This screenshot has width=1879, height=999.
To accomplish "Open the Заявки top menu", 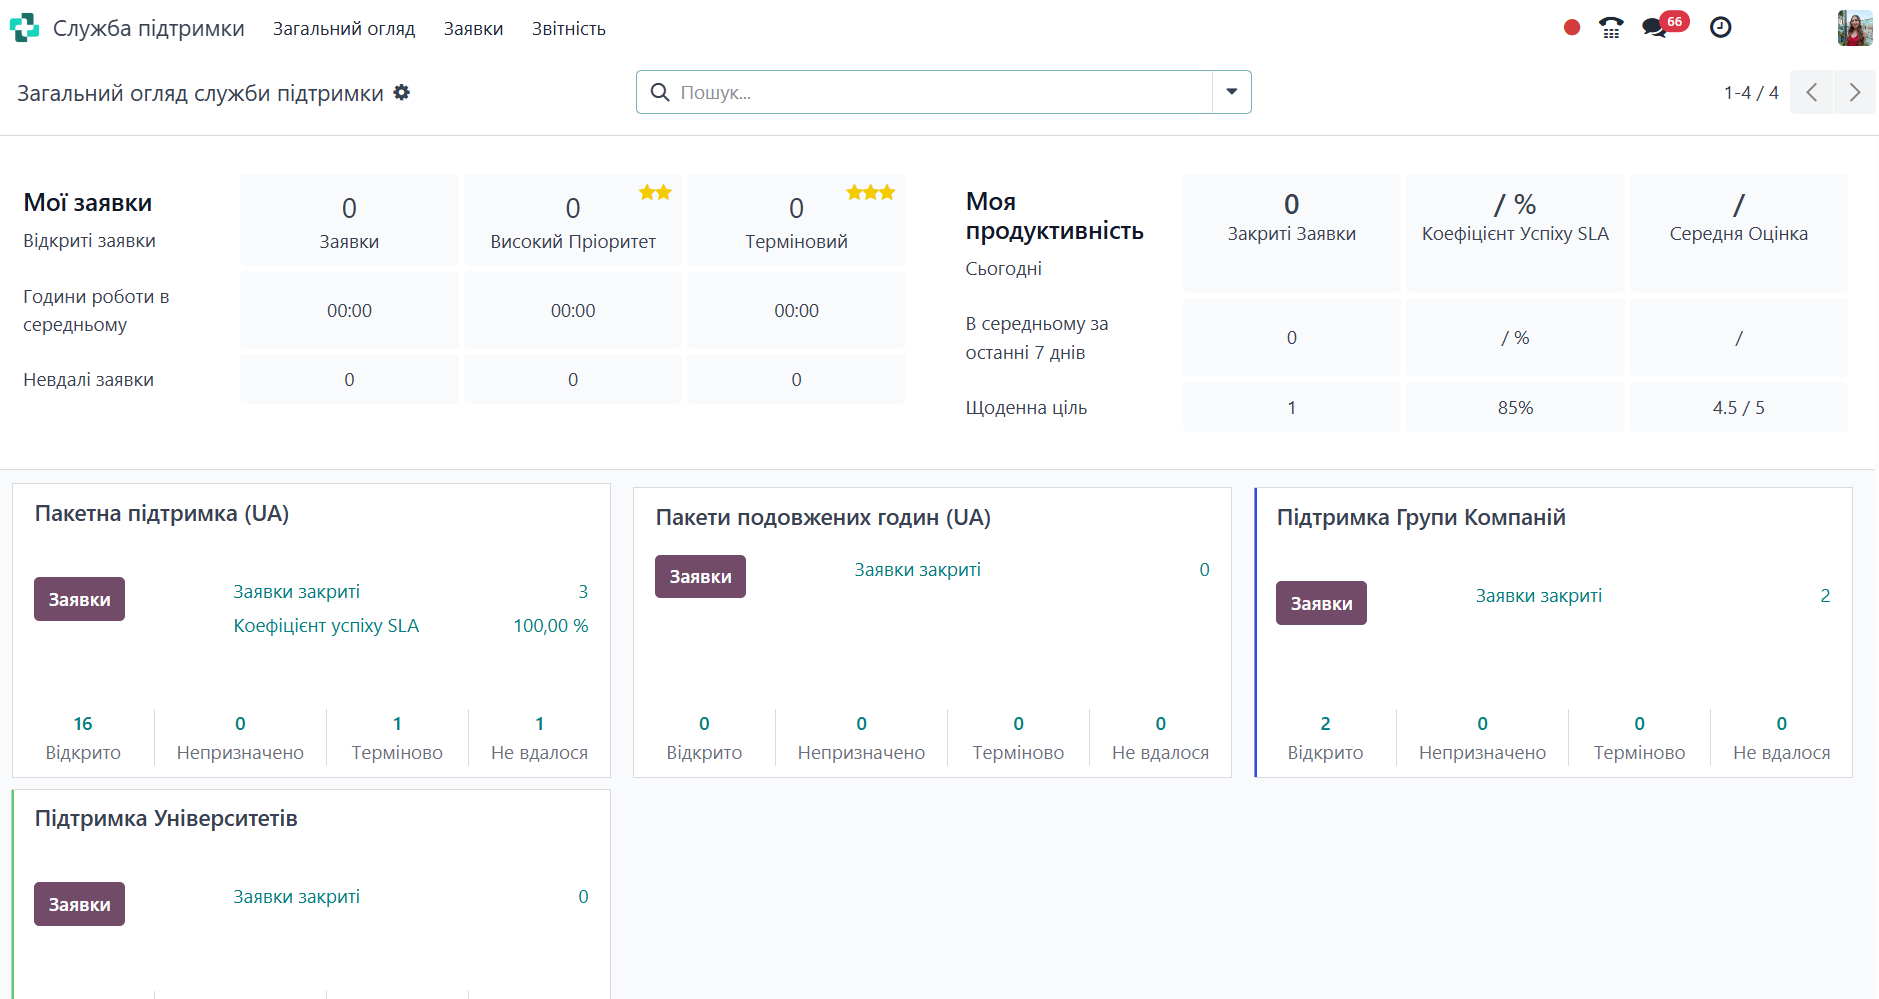I will (474, 29).
